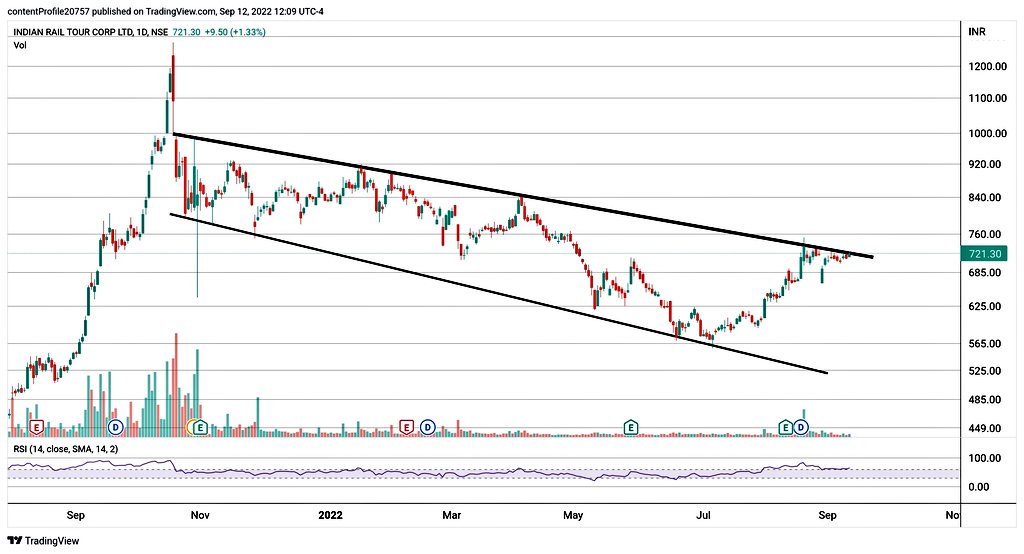Click the Nov time-axis label after Sep 2021
The height and width of the screenshot is (554, 1024).
(200, 515)
